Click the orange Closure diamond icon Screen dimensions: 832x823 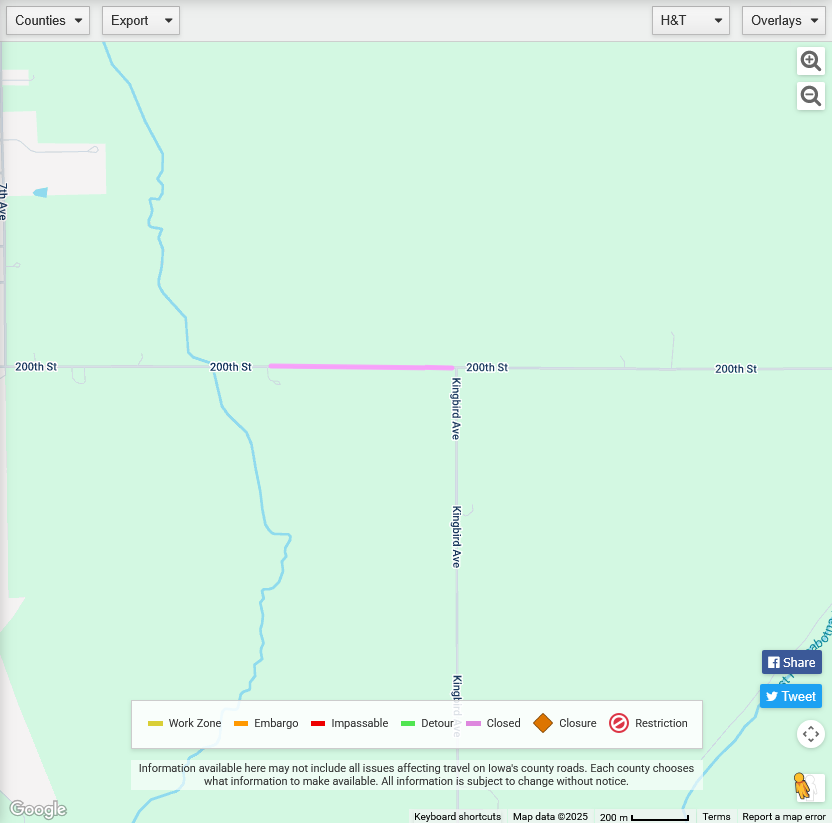[543, 723]
